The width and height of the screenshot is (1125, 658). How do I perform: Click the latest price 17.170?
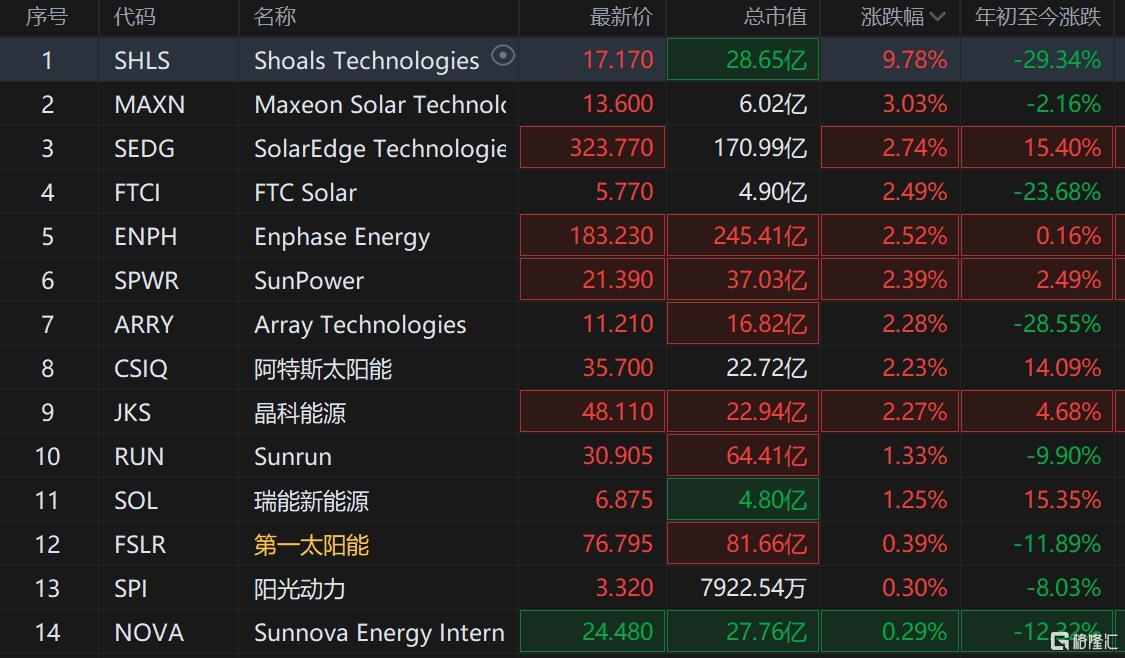tap(618, 60)
